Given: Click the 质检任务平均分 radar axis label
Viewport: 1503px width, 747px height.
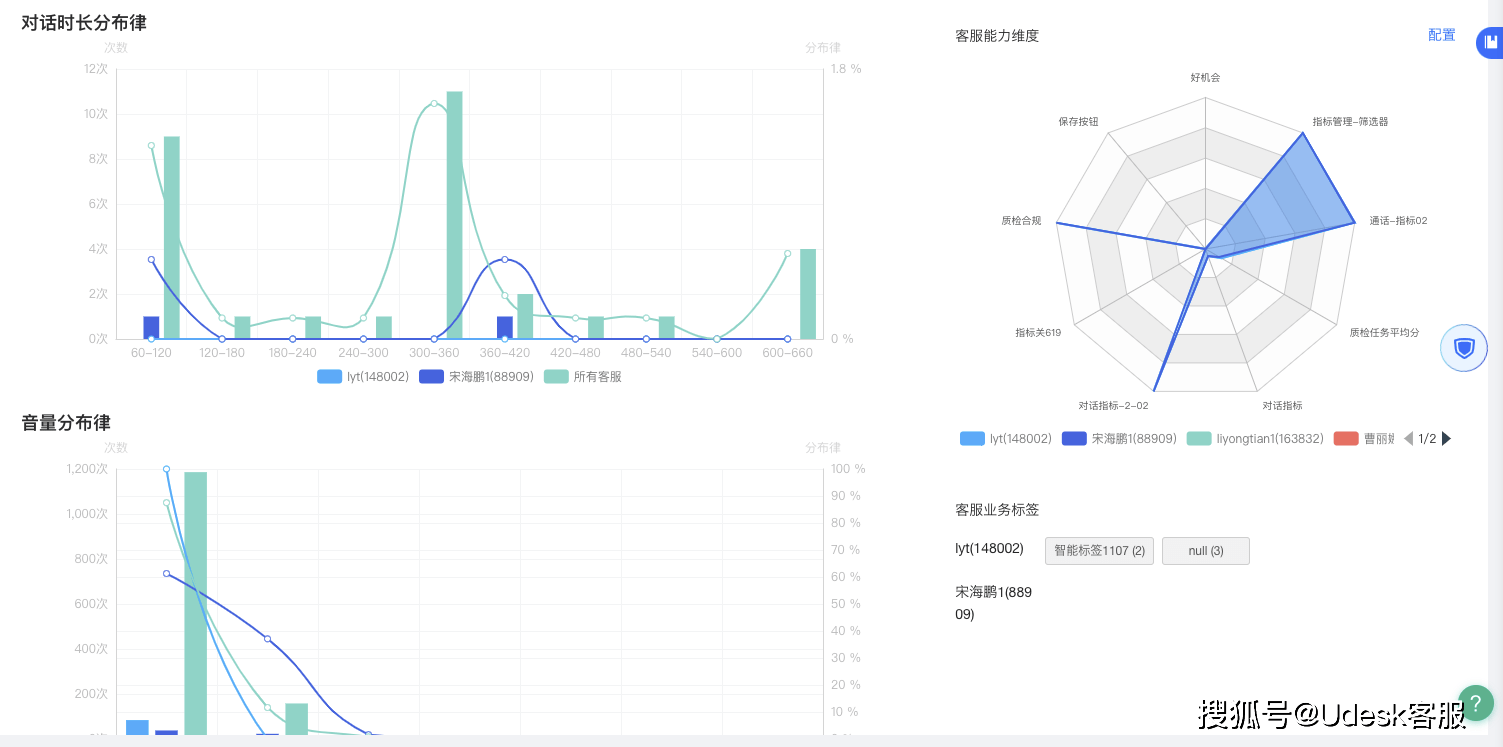Looking at the screenshot, I should 1384,332.
